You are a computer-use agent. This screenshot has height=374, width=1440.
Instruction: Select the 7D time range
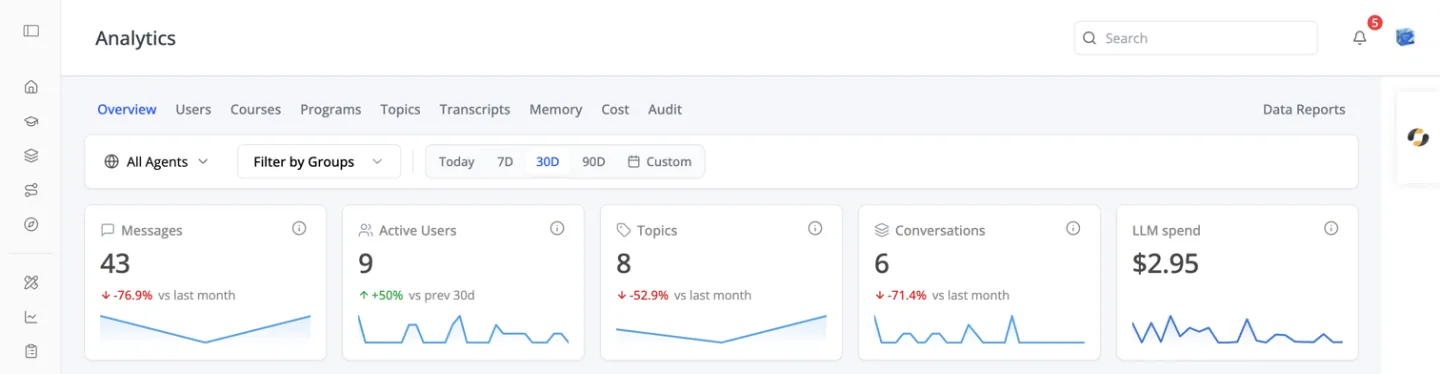[505, 161]
